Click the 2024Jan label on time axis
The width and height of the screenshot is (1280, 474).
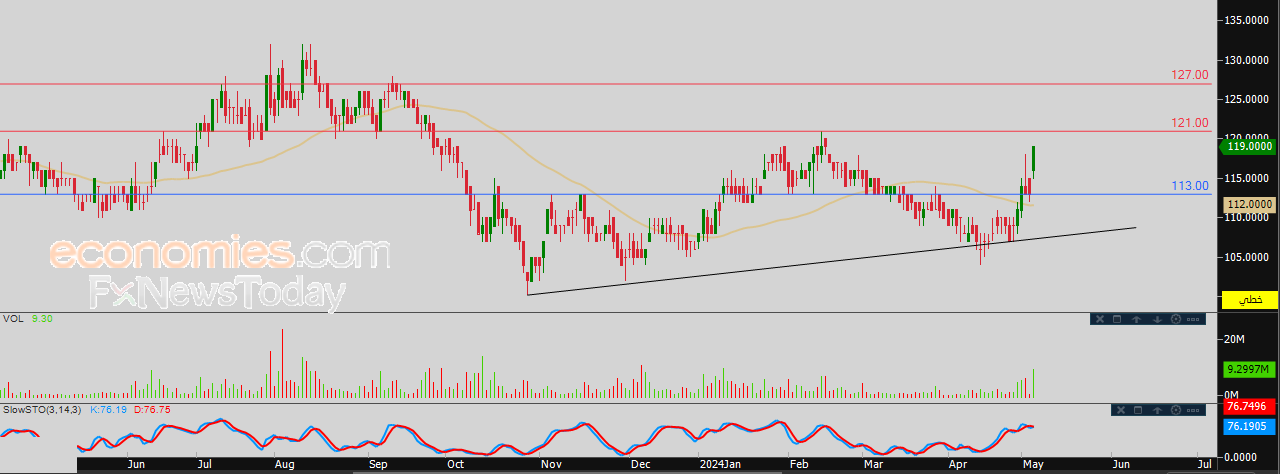[719, 465]
